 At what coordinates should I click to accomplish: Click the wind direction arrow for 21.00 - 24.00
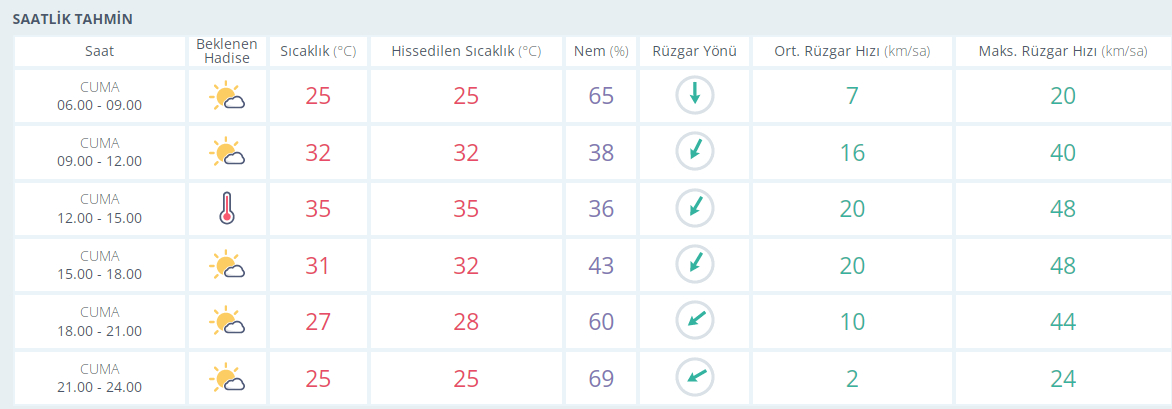(694, 378)
